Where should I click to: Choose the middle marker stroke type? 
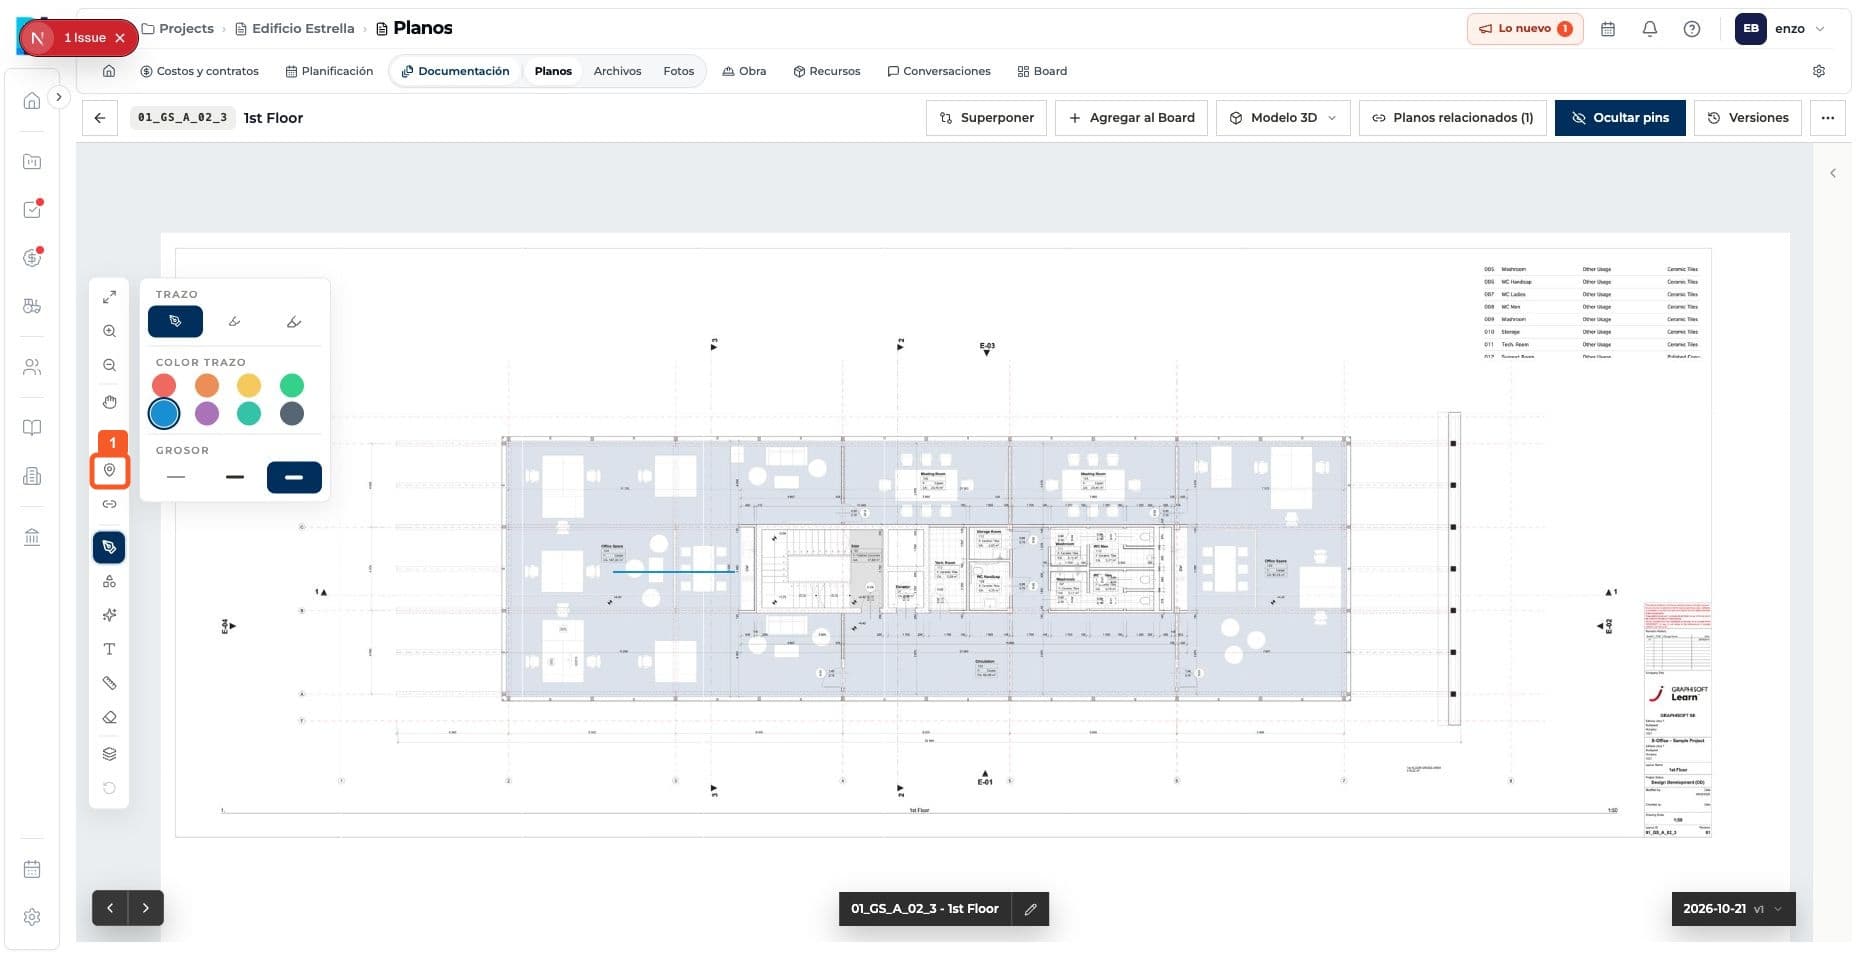coord(235,322)
